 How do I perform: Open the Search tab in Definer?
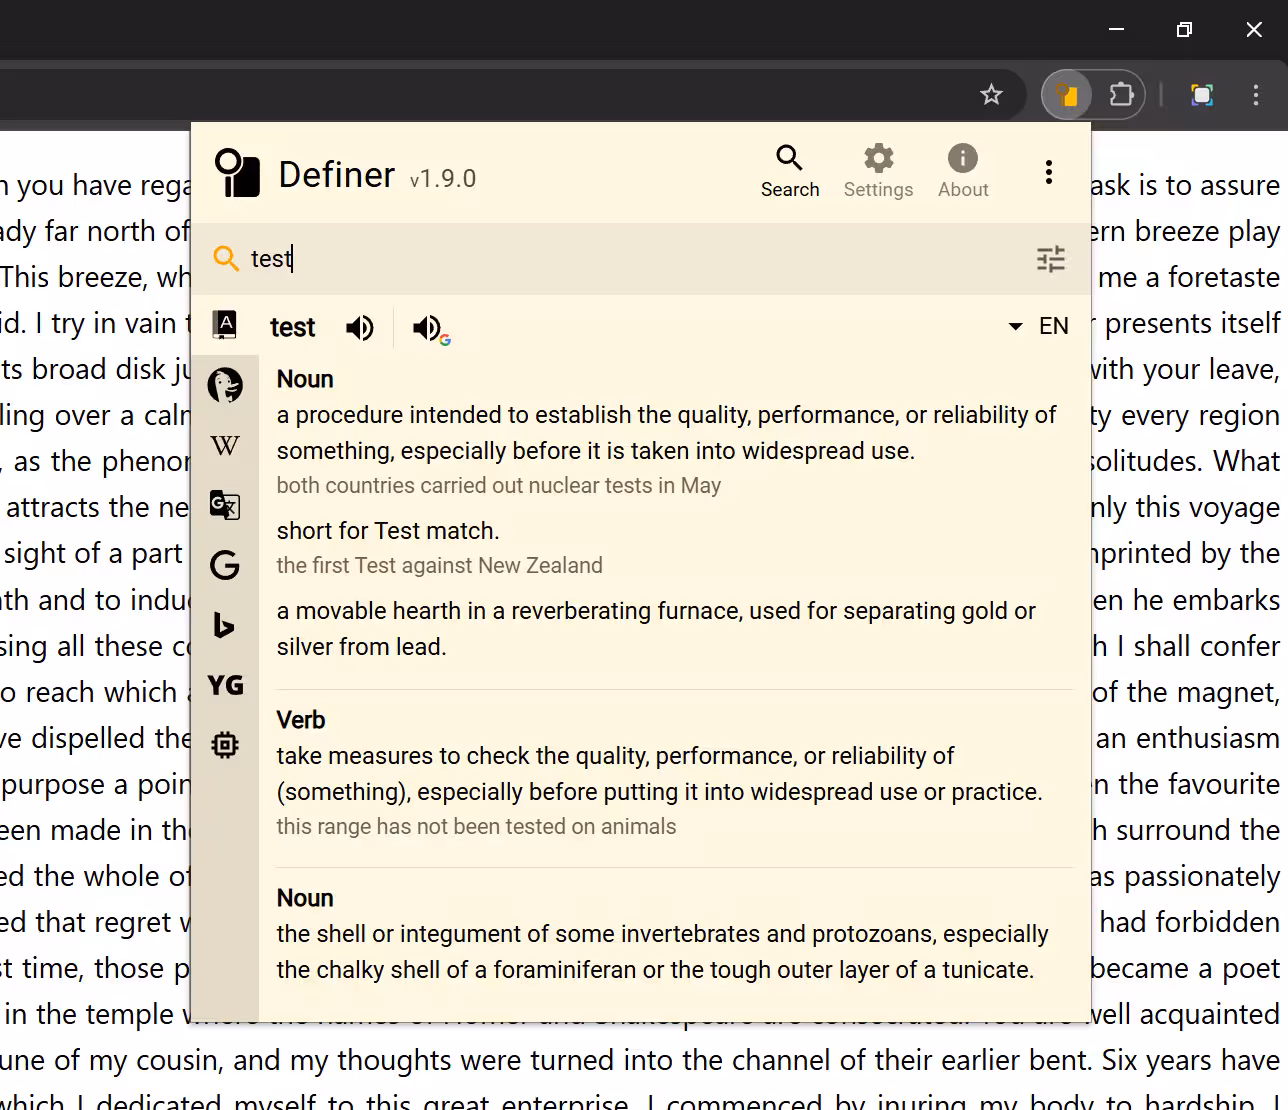[789, 172]
